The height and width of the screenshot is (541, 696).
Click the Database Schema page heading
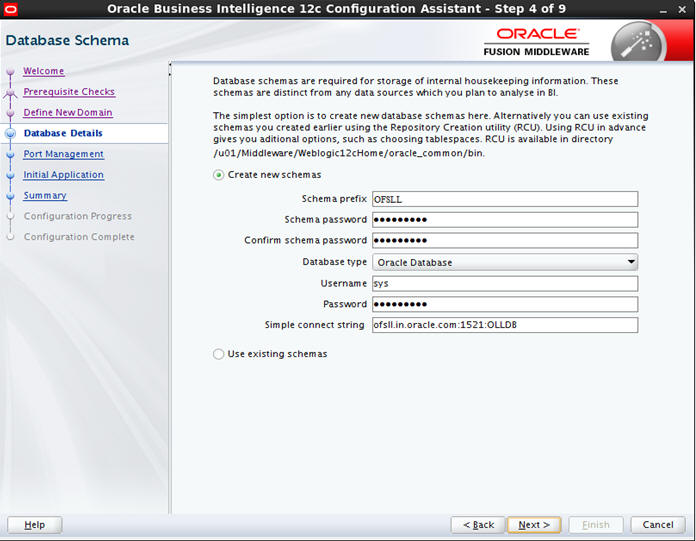(x=67, y=40)
